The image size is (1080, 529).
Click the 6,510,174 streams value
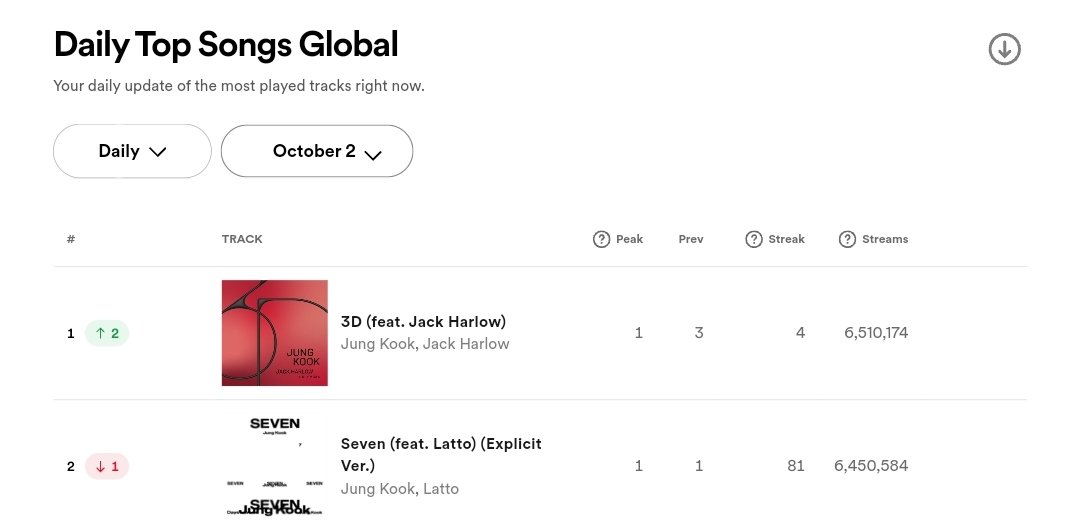click(876, 333)
